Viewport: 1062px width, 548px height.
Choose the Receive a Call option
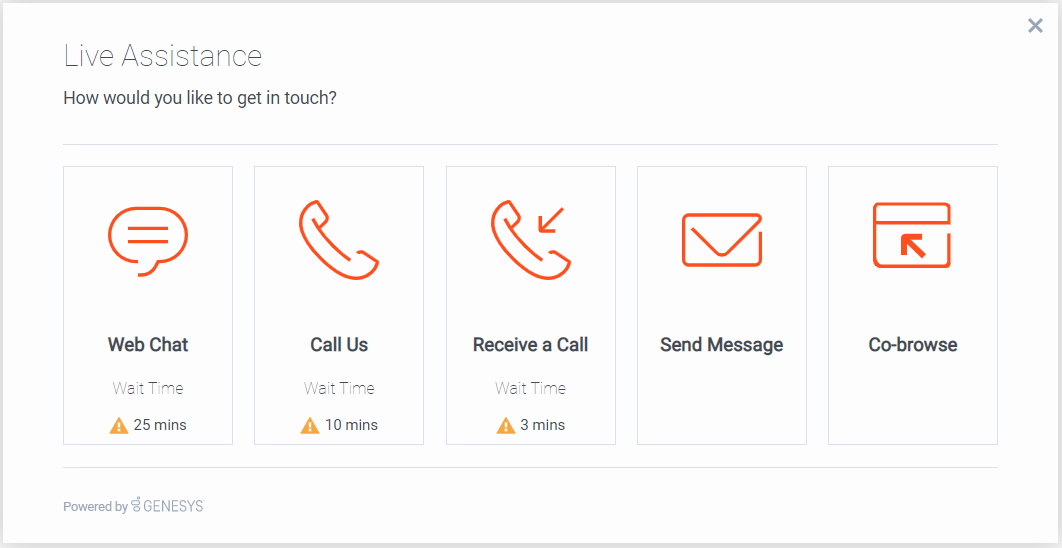pos(530,344)
